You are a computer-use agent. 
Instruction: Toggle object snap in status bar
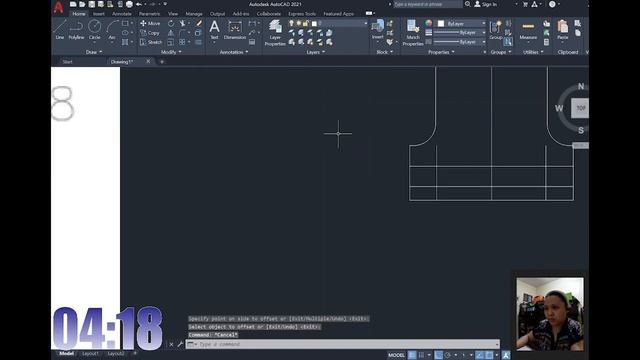pos(489,355)
